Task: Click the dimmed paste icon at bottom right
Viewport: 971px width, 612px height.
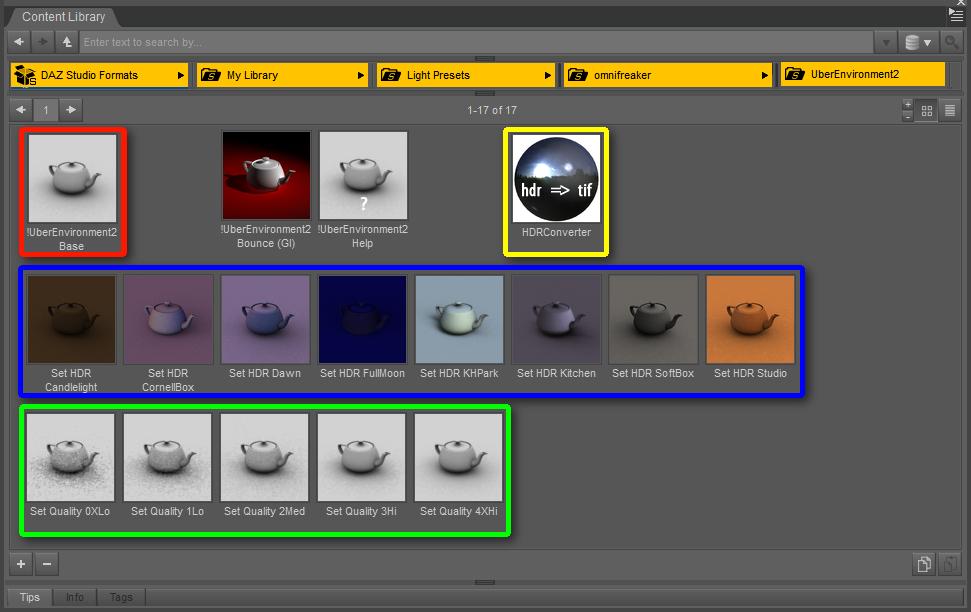Action: point(949,564)
